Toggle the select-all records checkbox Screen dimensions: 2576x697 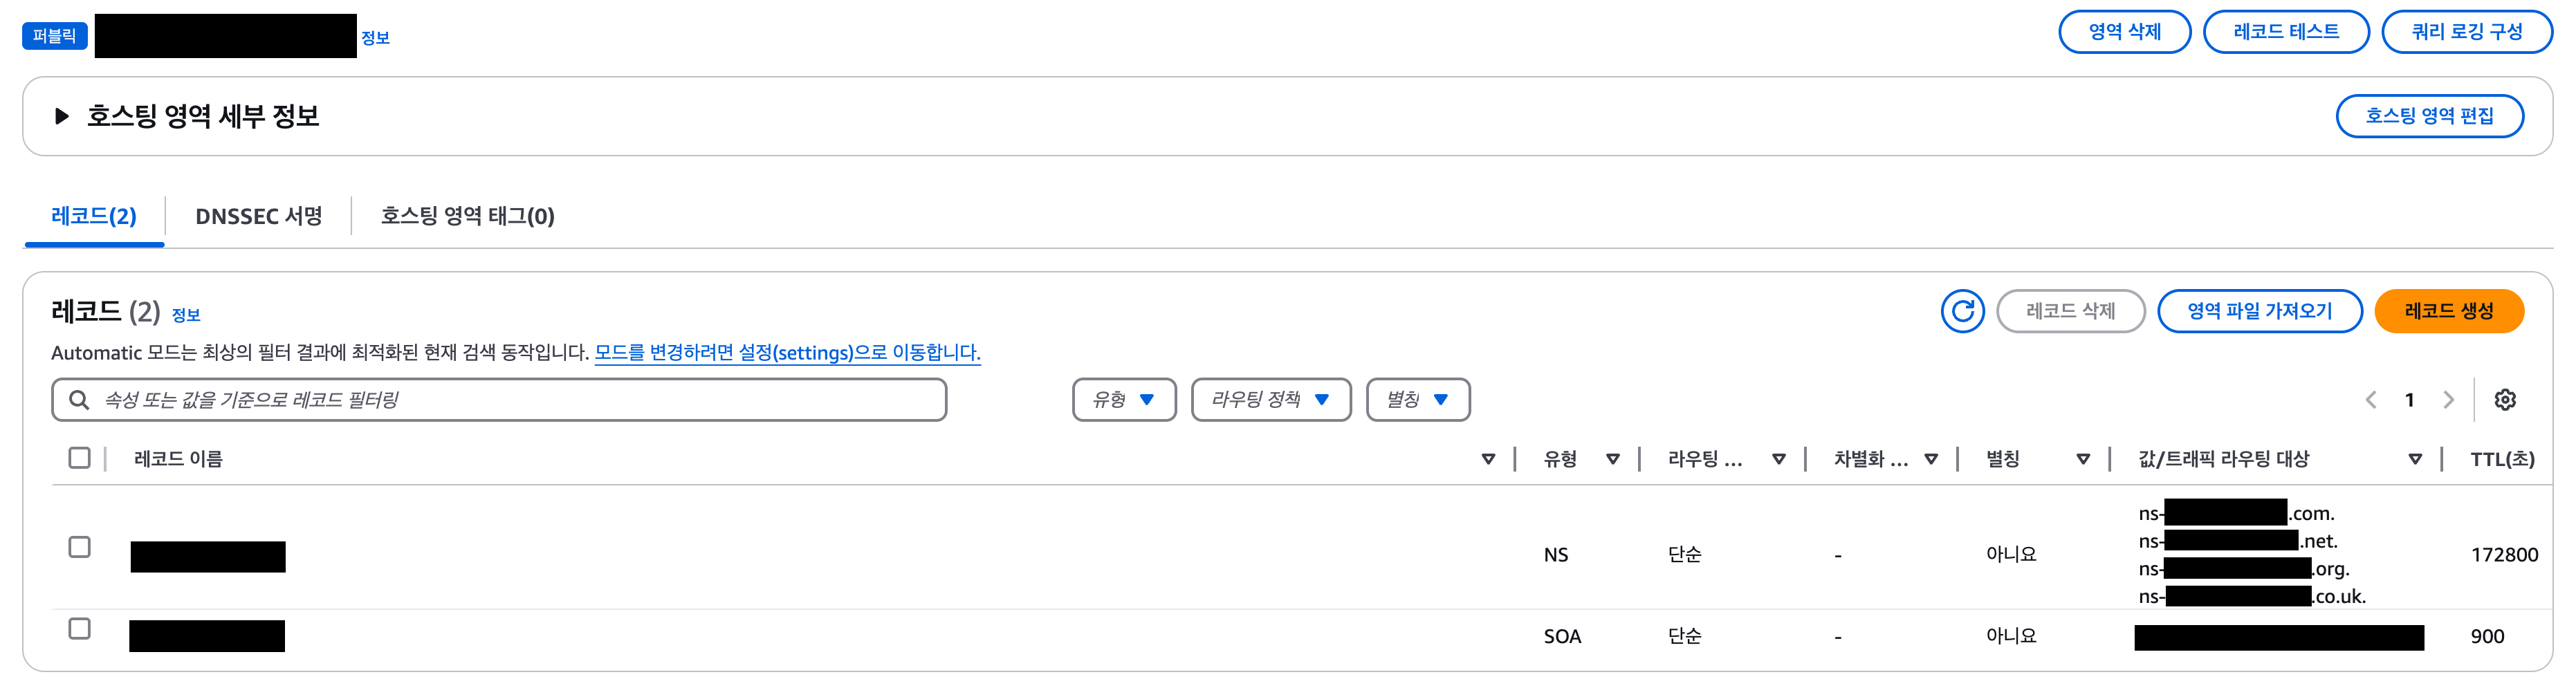click(x=80, y=458)
